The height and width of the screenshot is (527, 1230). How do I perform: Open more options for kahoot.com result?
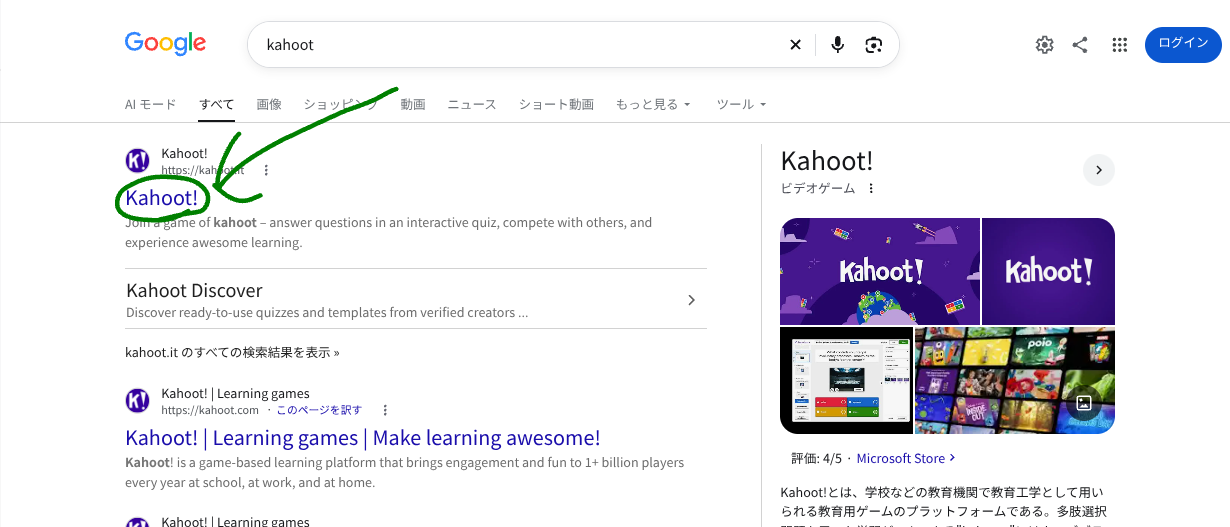[385, 410]
